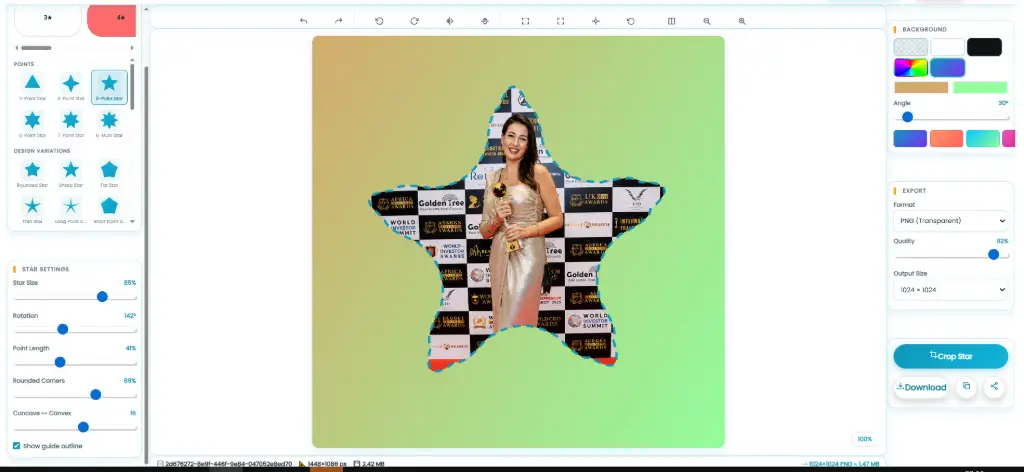This screenshot has width=1024, height=472.
Task: Select the 4-point star shape
Action: point(71,87)
